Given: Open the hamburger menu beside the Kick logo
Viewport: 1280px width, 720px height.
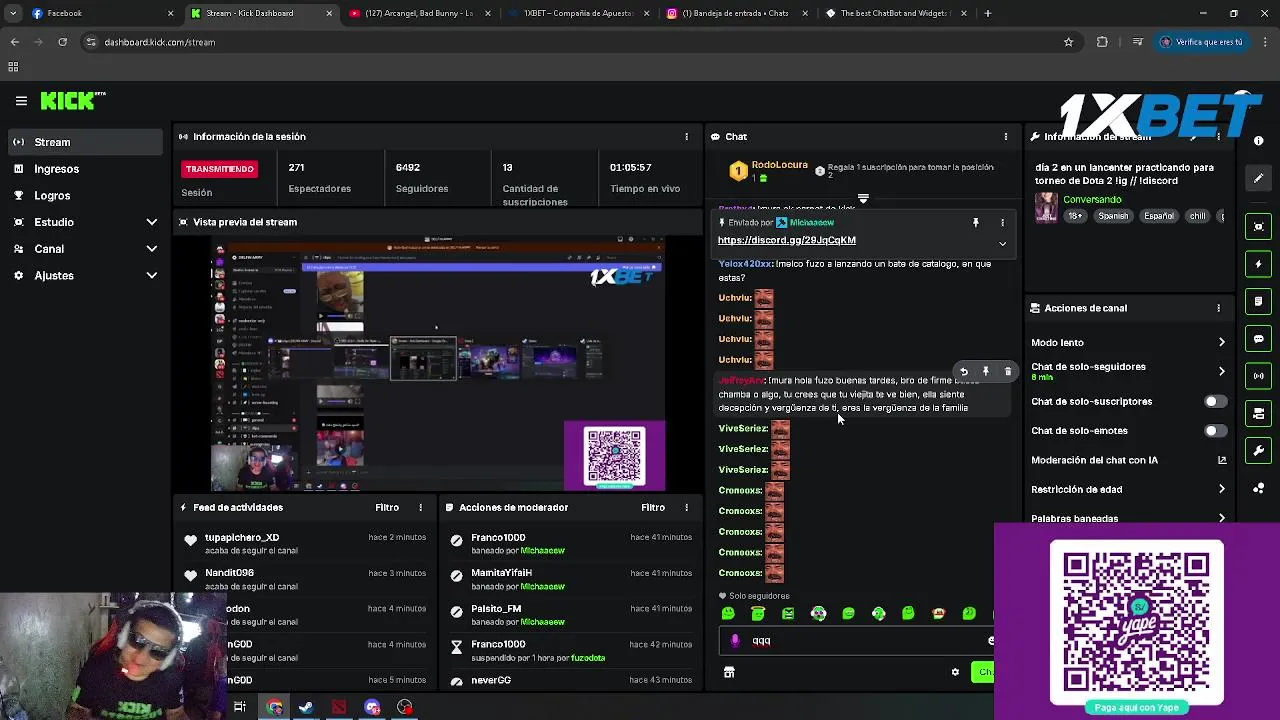Looking at the screenshot, I should click(21, 101).
